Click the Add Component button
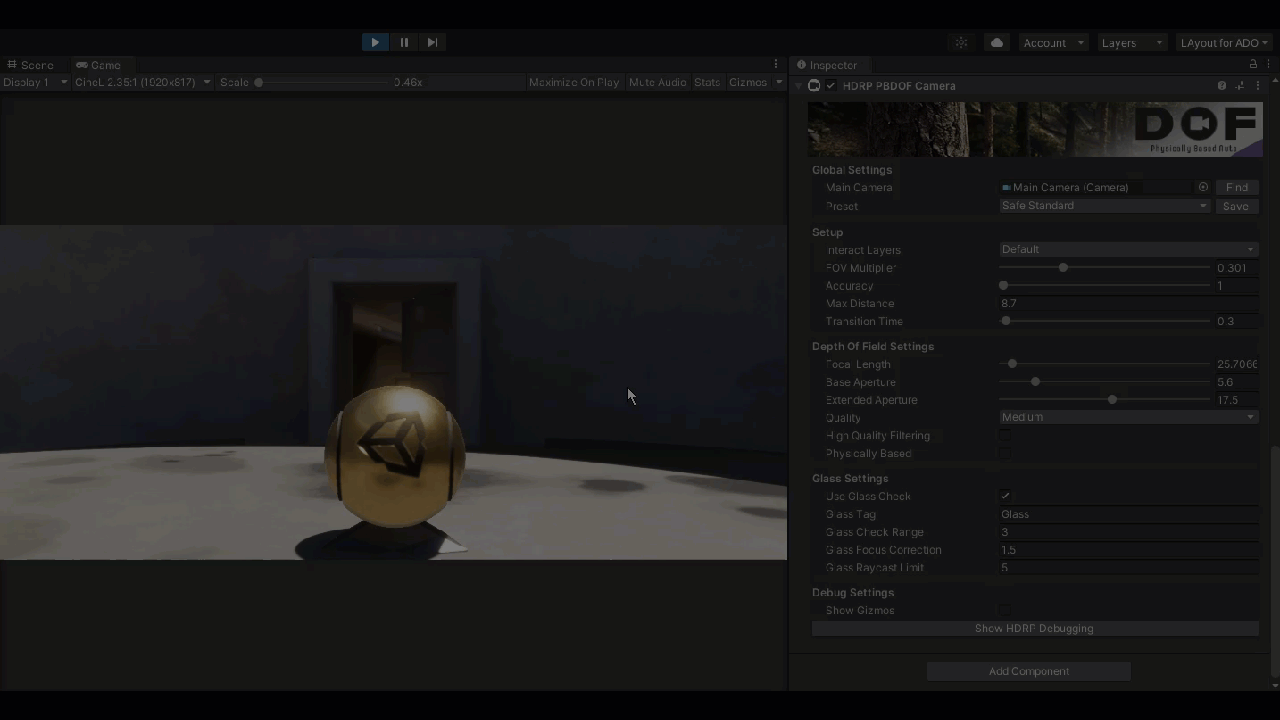 click(1028, 671)
